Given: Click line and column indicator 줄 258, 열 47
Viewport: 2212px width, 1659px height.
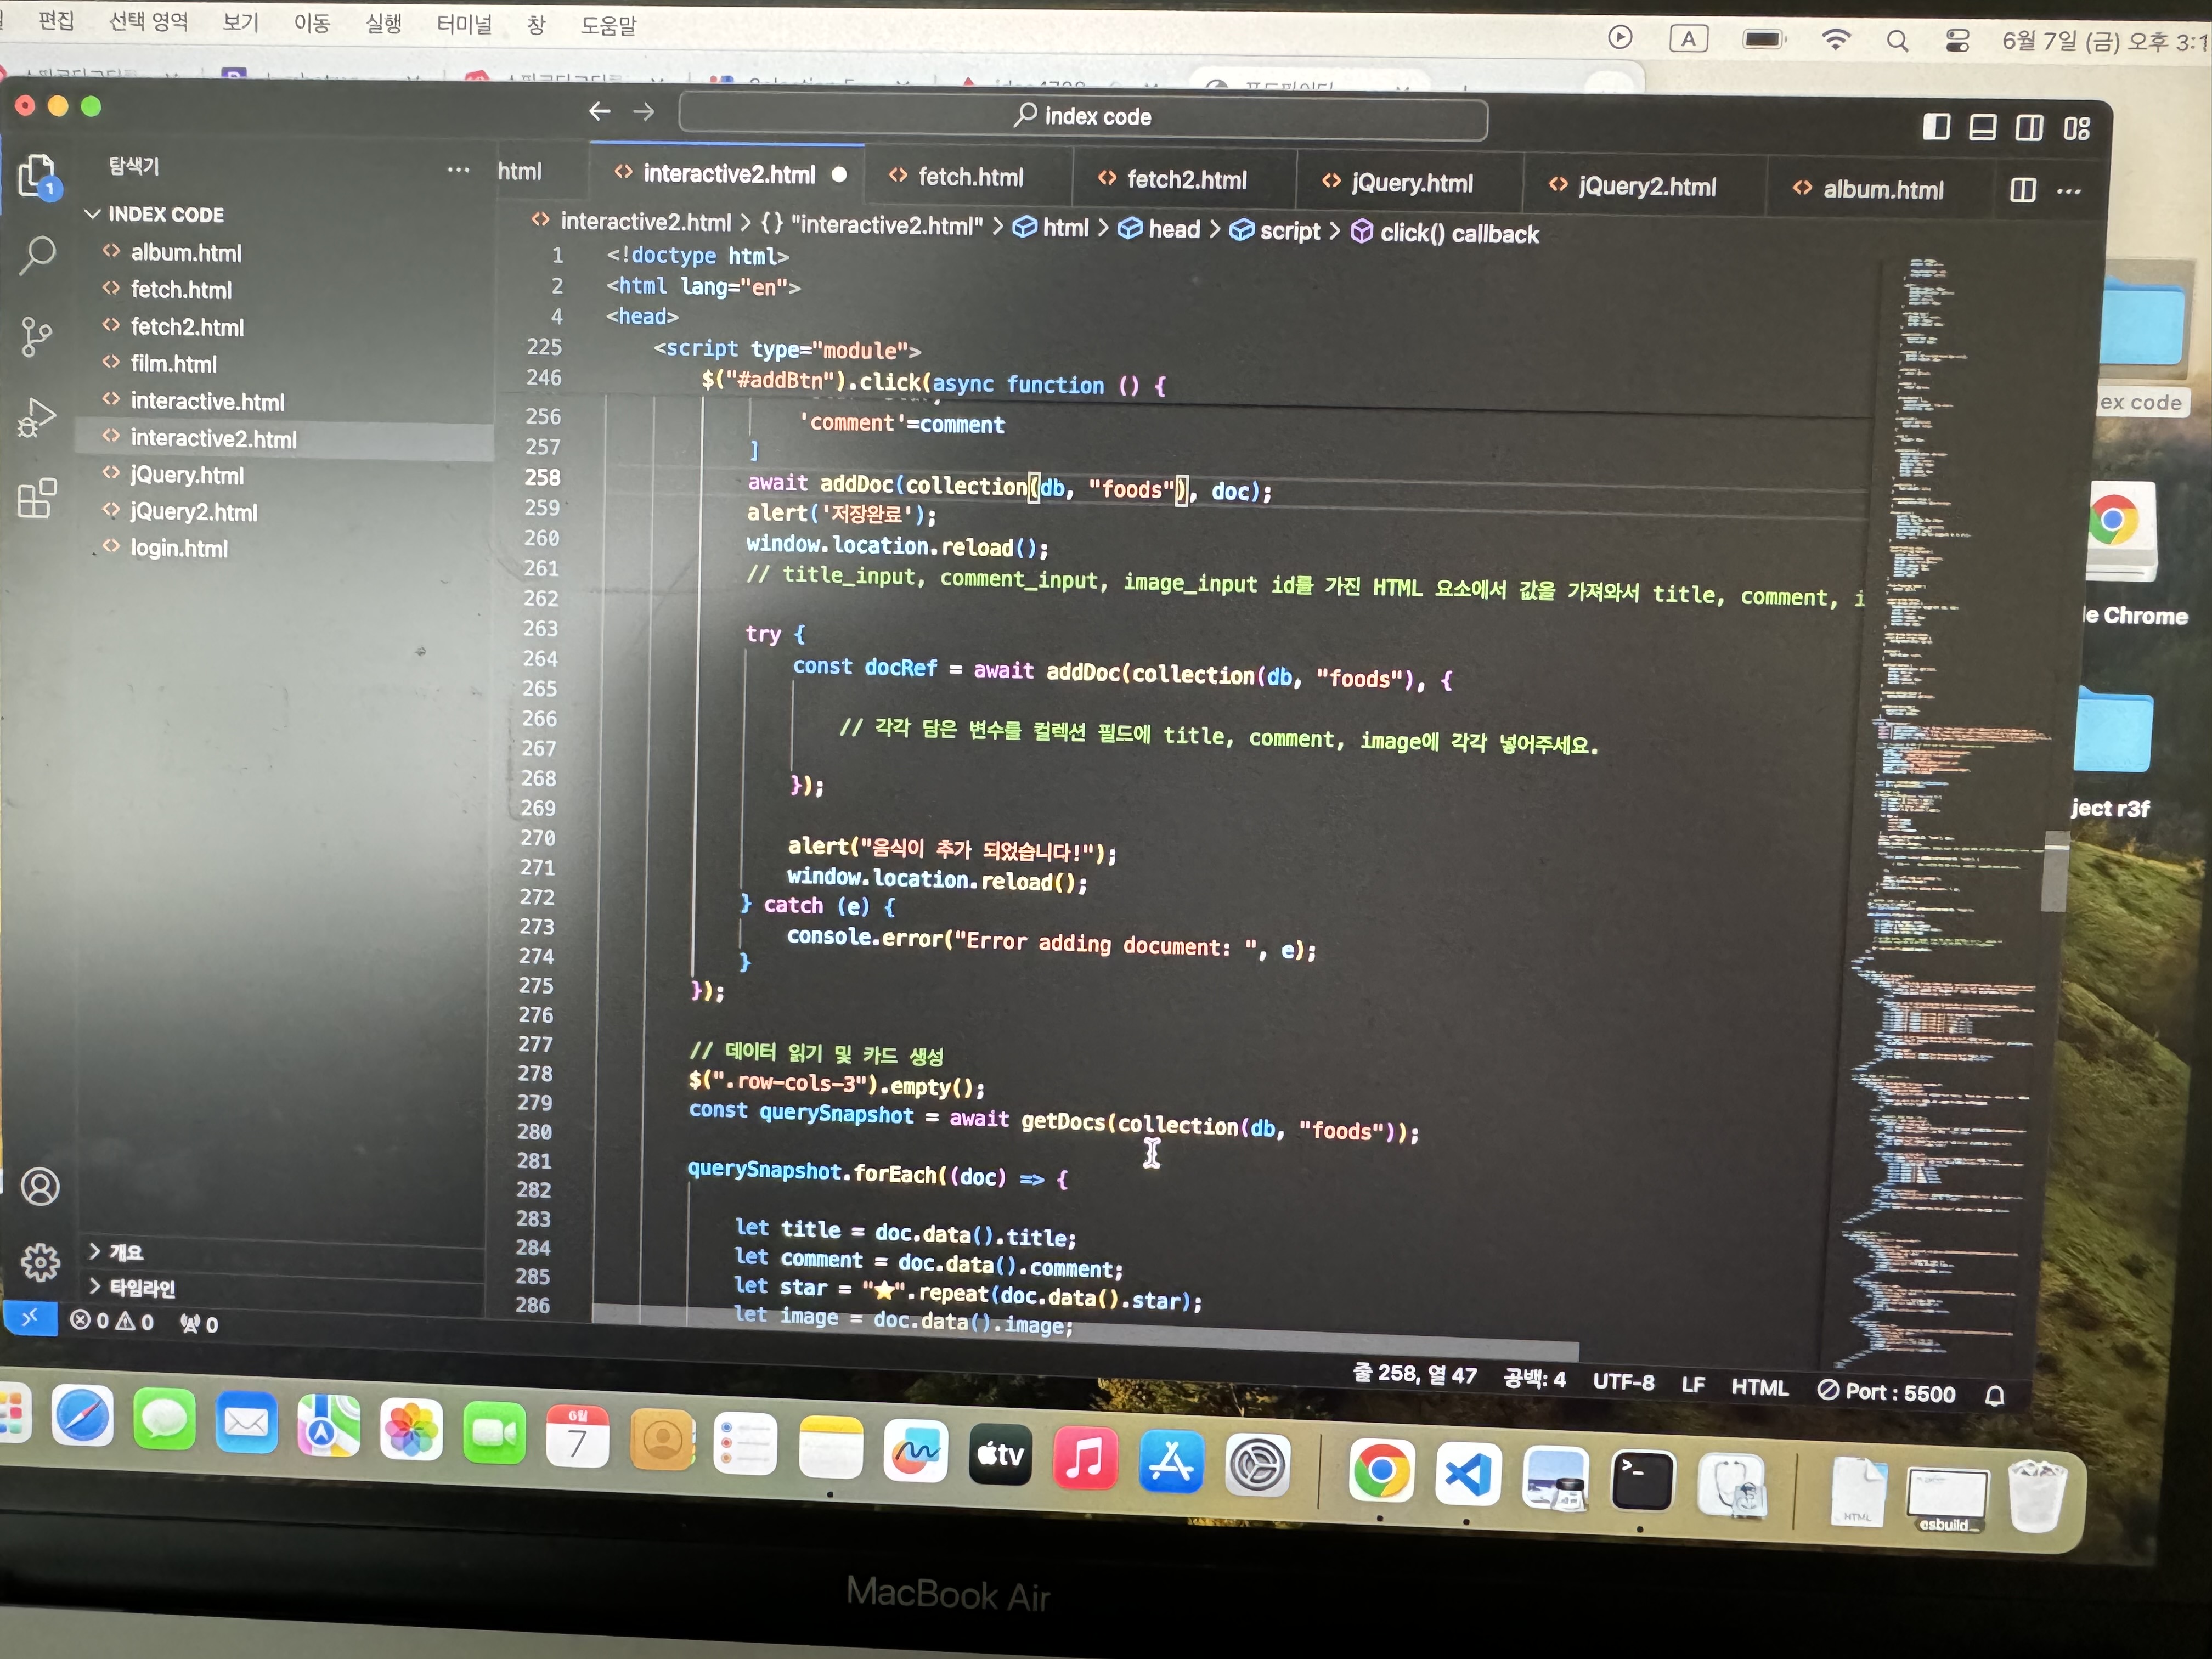Looking at the screenshot, I should pyautogui.click(x=1414, y=1374).
